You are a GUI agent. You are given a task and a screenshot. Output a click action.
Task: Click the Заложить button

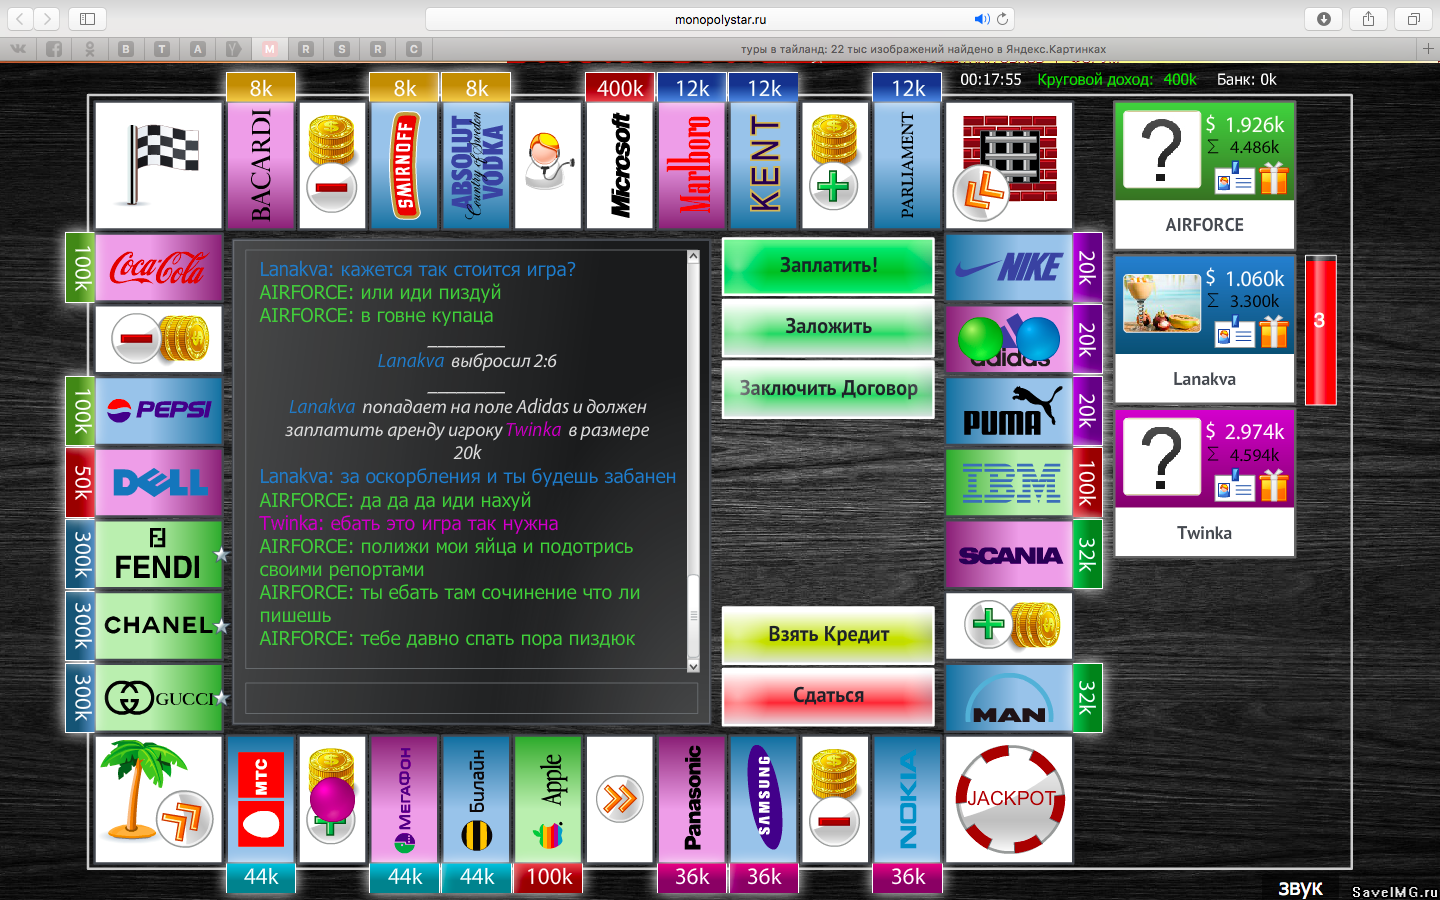coord(828,327)
